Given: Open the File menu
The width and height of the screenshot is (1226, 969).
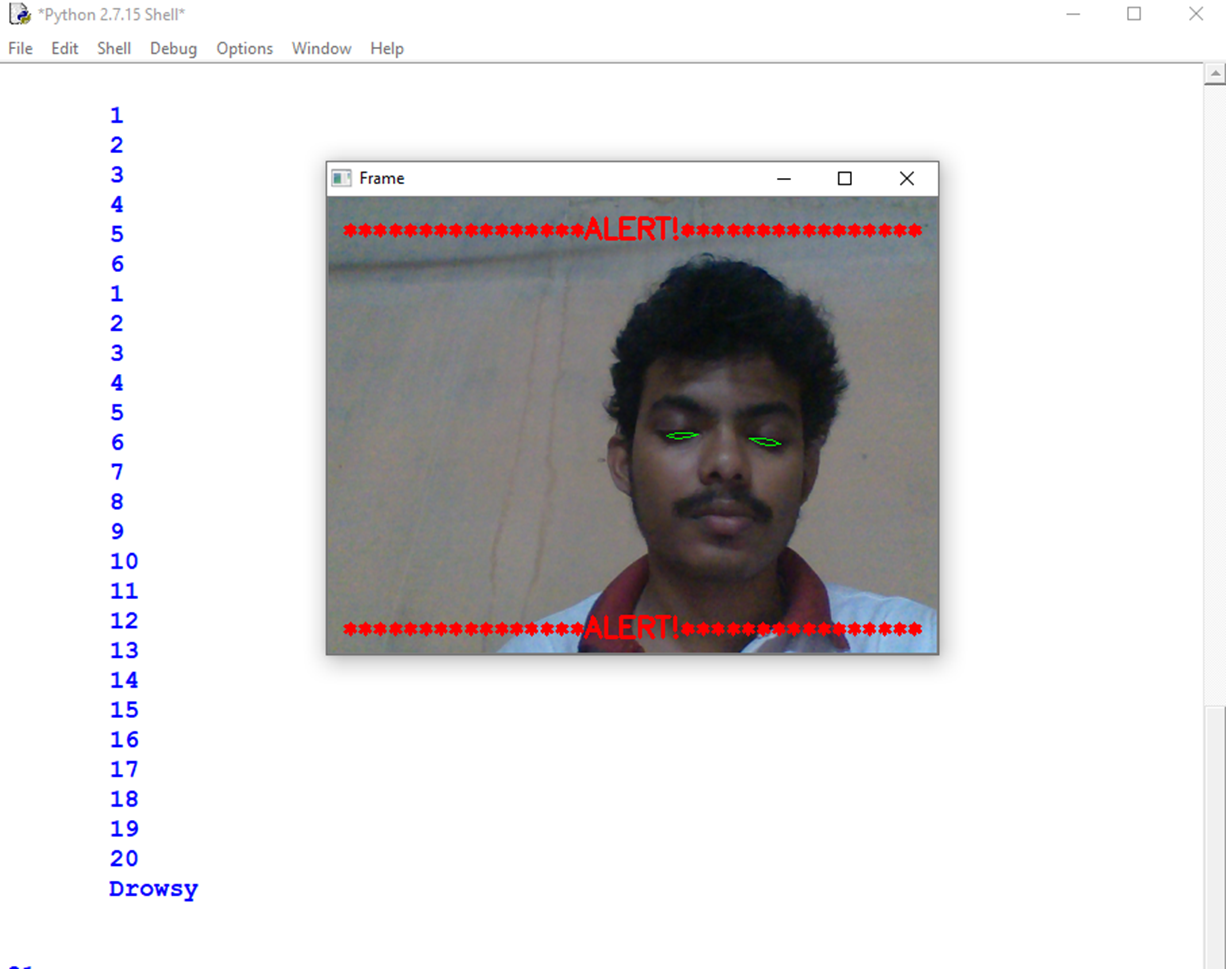Looking at the screenshot, I should coord(19,48).
